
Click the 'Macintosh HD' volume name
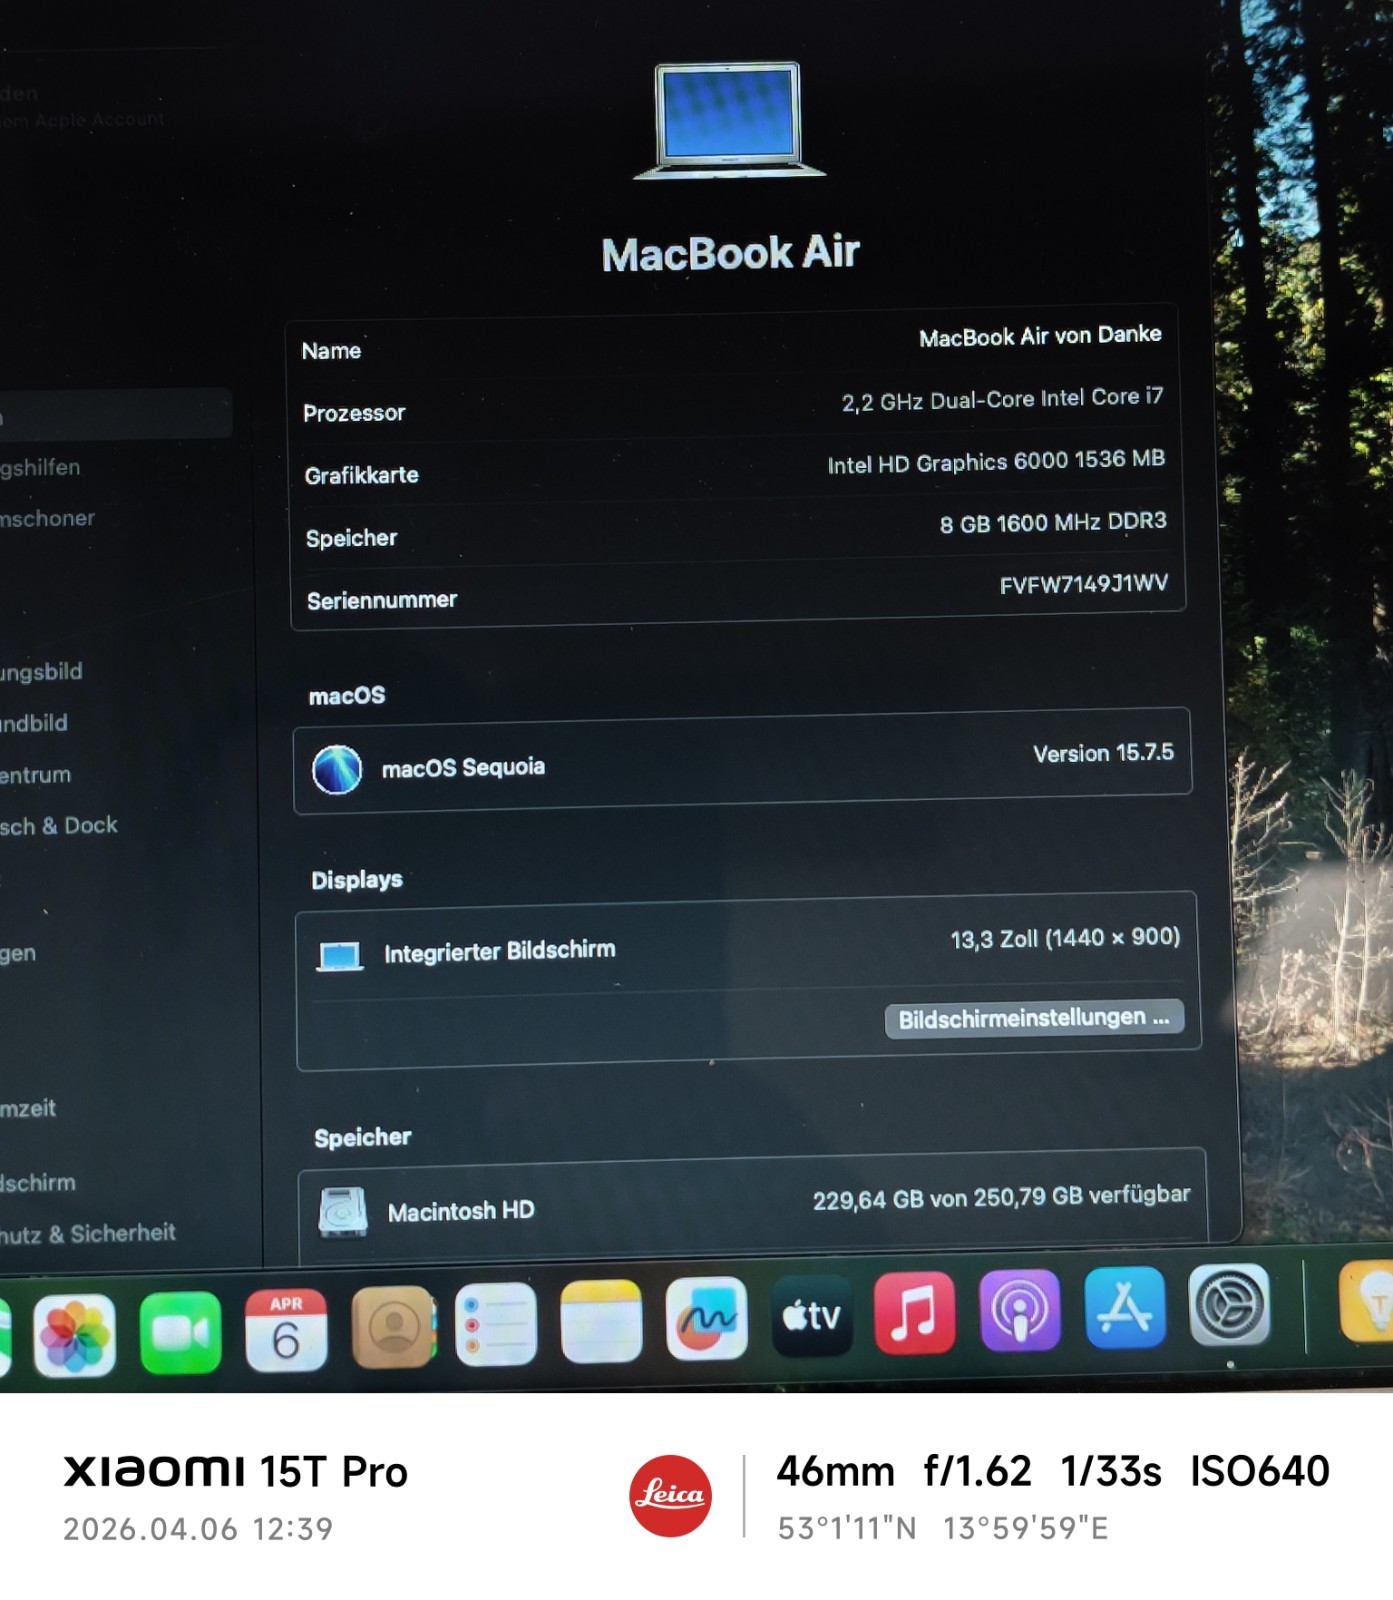tap(461, 1211)
